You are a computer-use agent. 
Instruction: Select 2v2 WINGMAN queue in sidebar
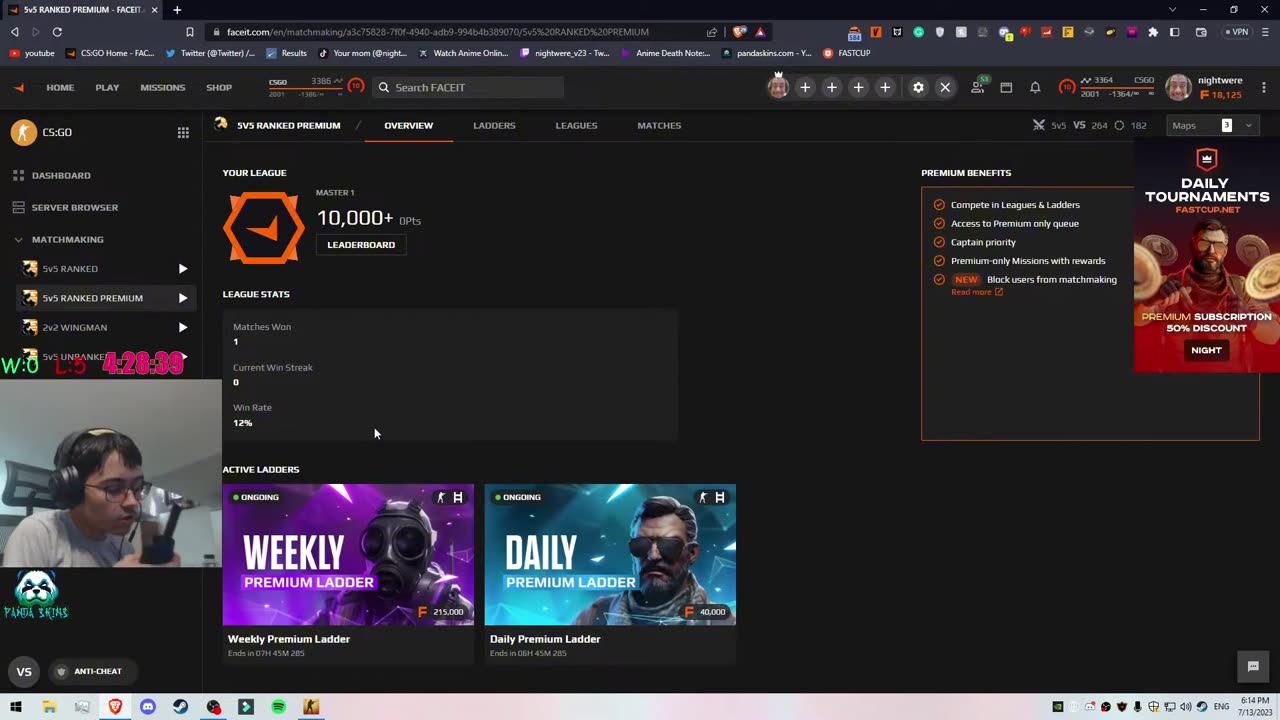click(74, 327)
